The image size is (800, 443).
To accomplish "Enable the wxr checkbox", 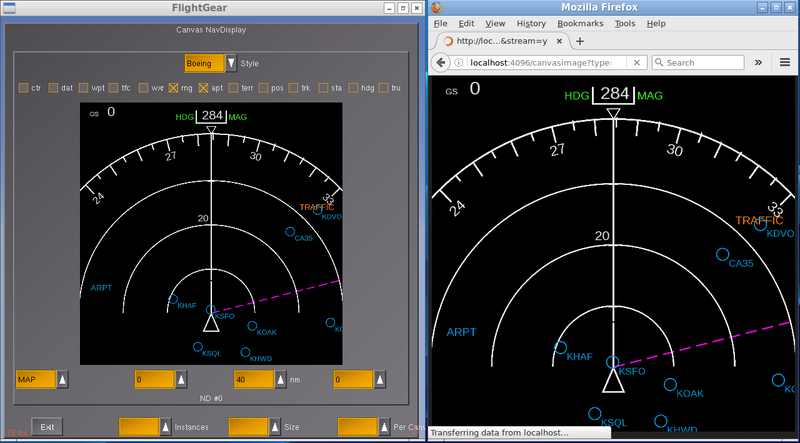I will tap(143, 88).
